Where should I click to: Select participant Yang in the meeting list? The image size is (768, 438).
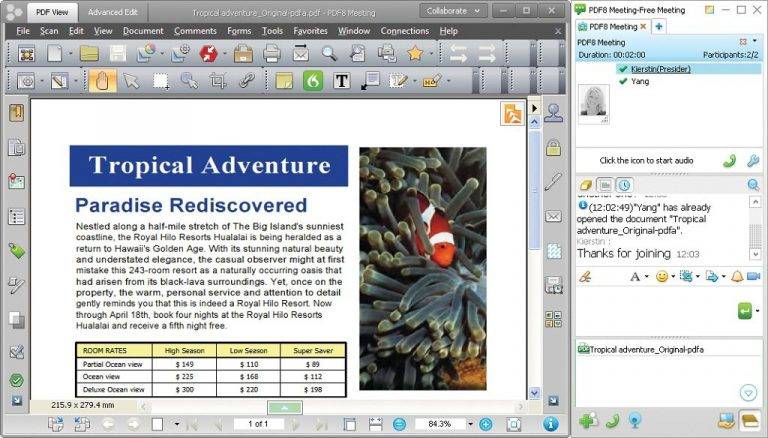coord(640,81)
